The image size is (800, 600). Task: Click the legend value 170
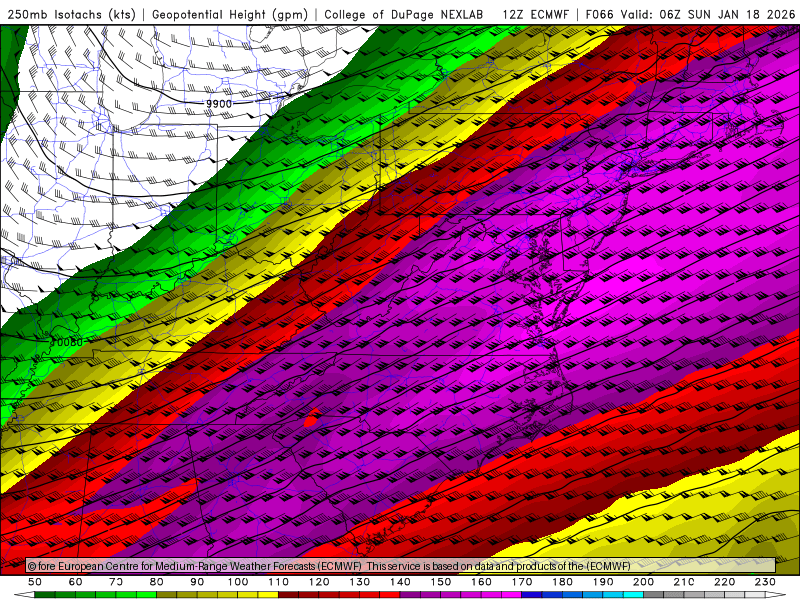point(521,582)
